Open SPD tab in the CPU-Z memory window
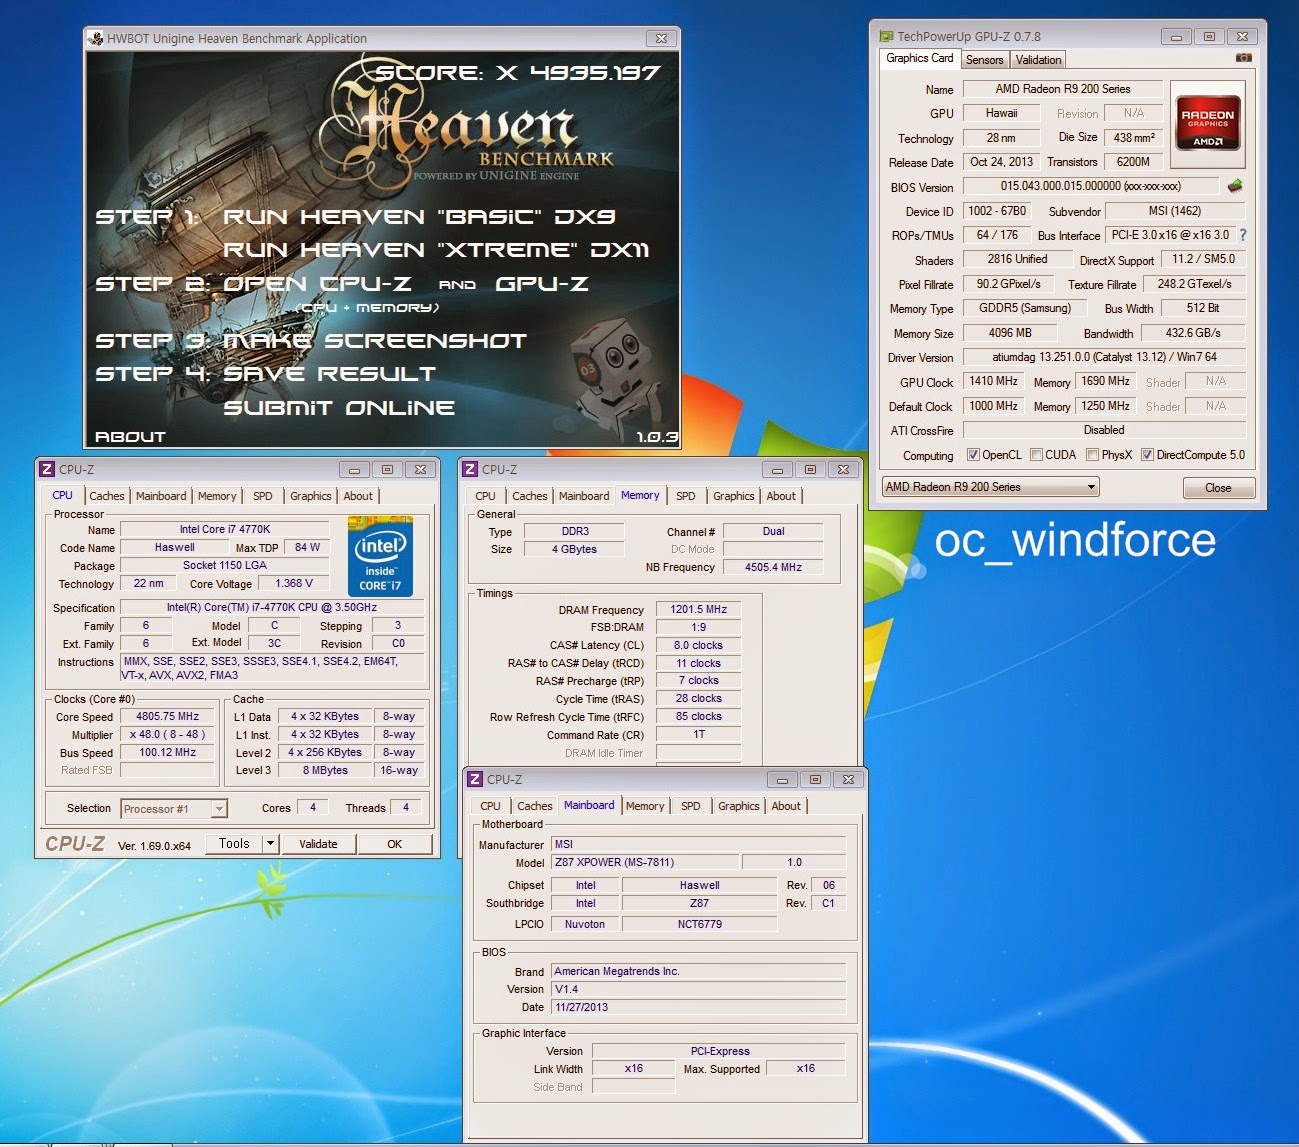Viewport: 1299px width, 1147px height. 685,496
